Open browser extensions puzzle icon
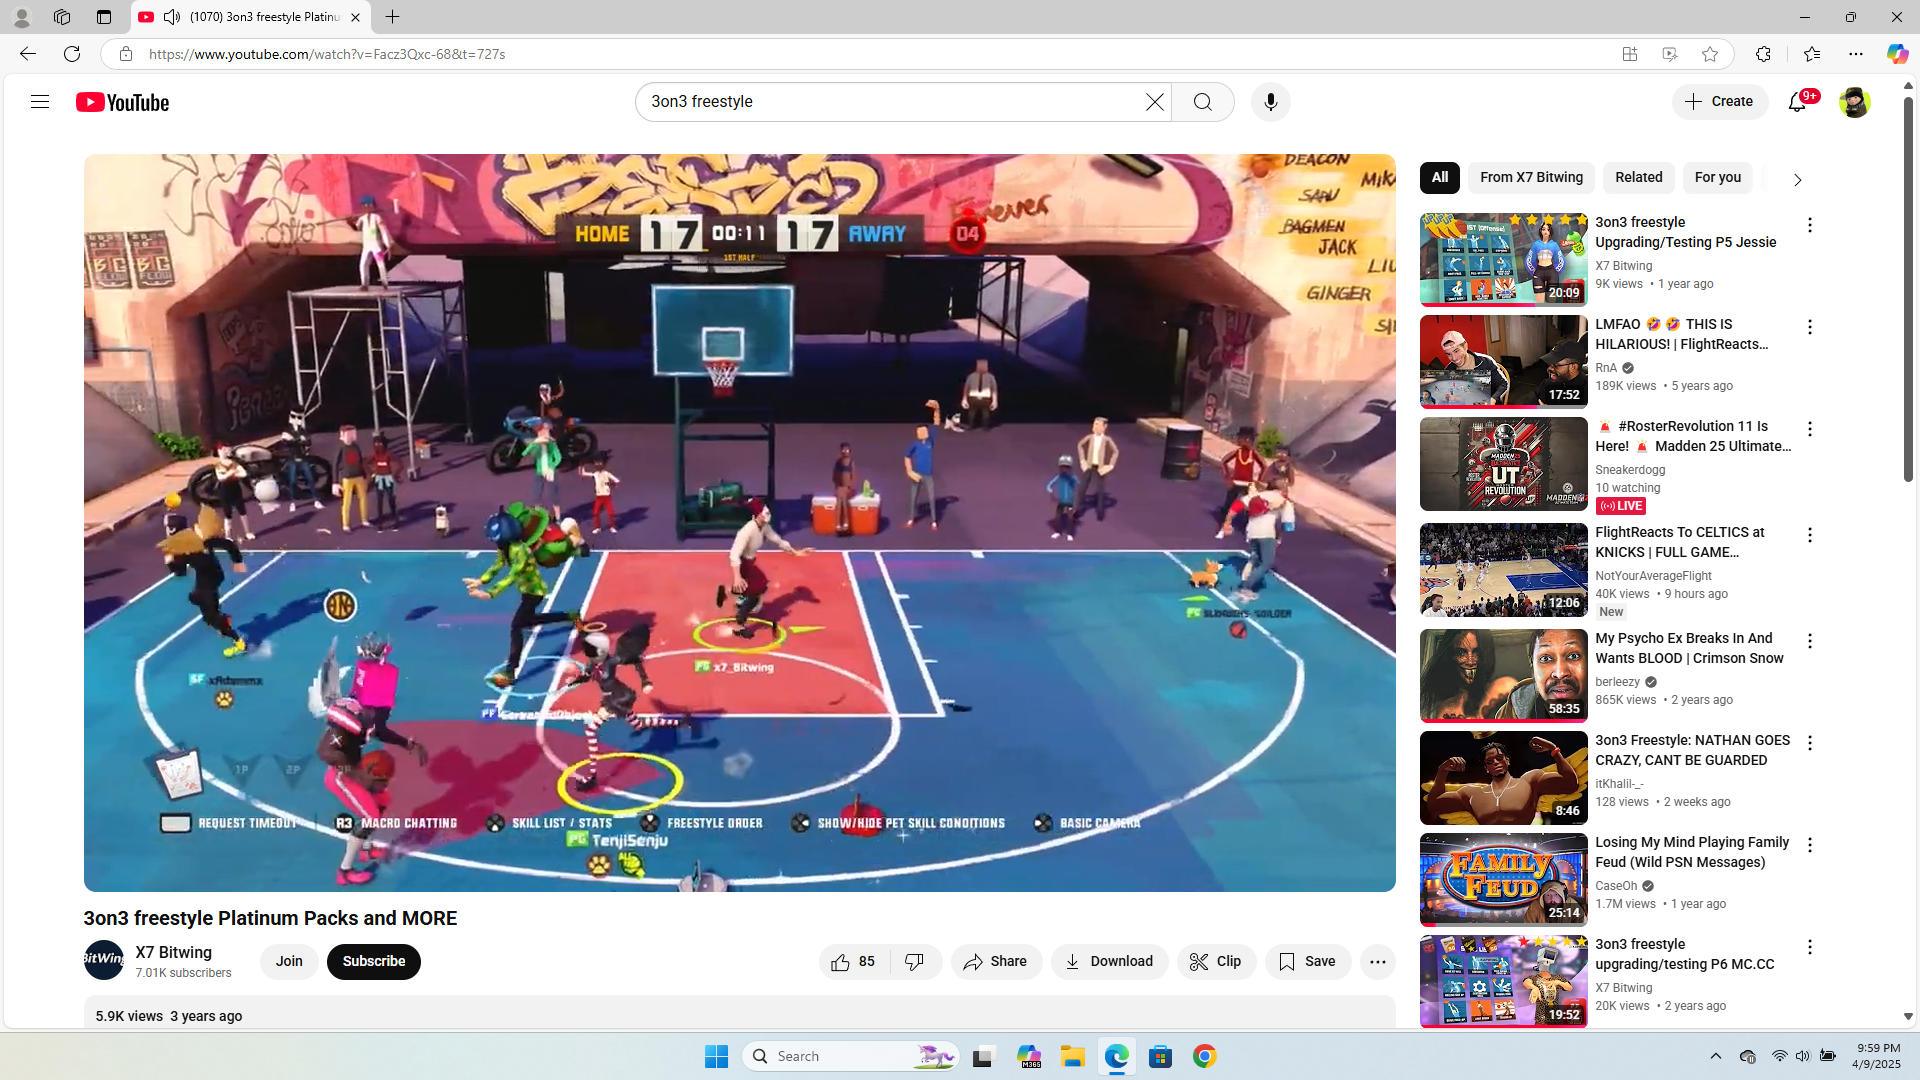Viewport: 1920px width, 1080px height. [x=1763, y=54]
